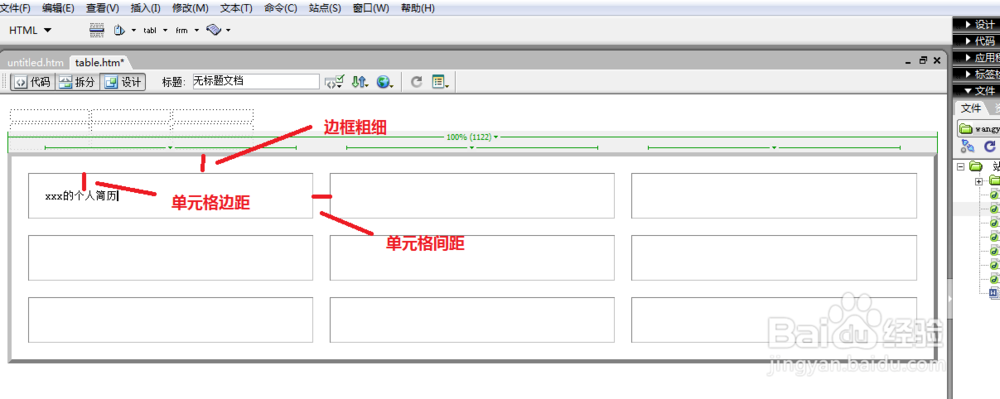Click the frm frames icon
Image resolution: width=1000 pixels, height=399 pixels.
coord(182,30)
